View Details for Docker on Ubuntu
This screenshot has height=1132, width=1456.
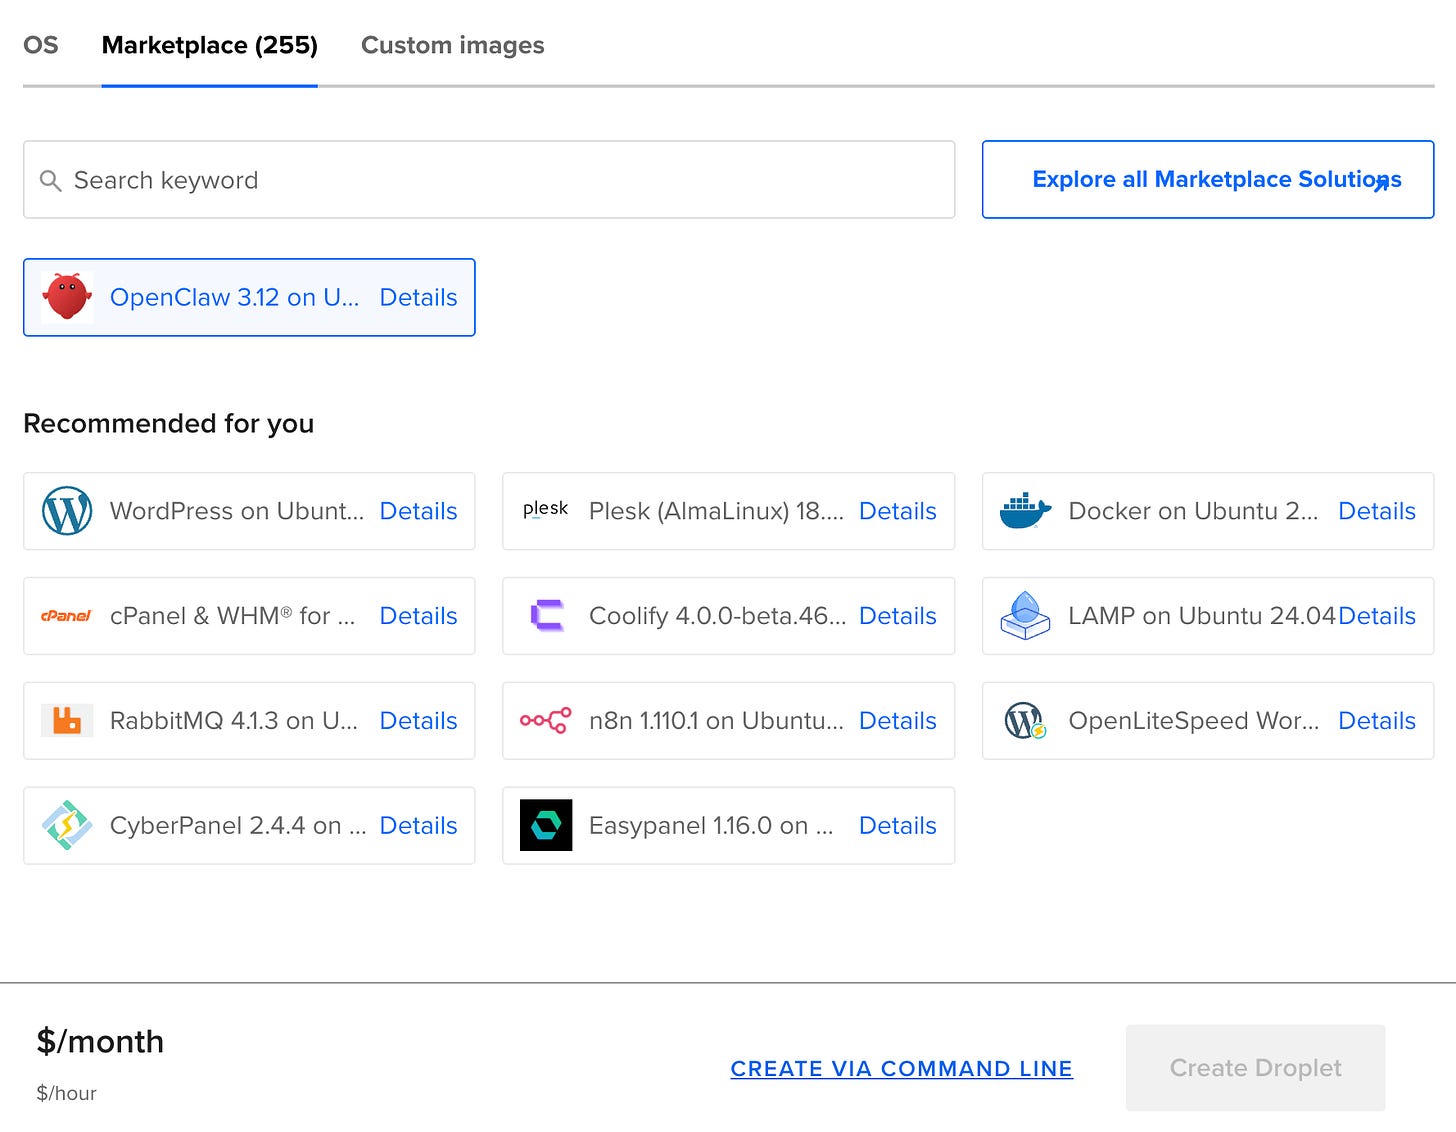1377,511
